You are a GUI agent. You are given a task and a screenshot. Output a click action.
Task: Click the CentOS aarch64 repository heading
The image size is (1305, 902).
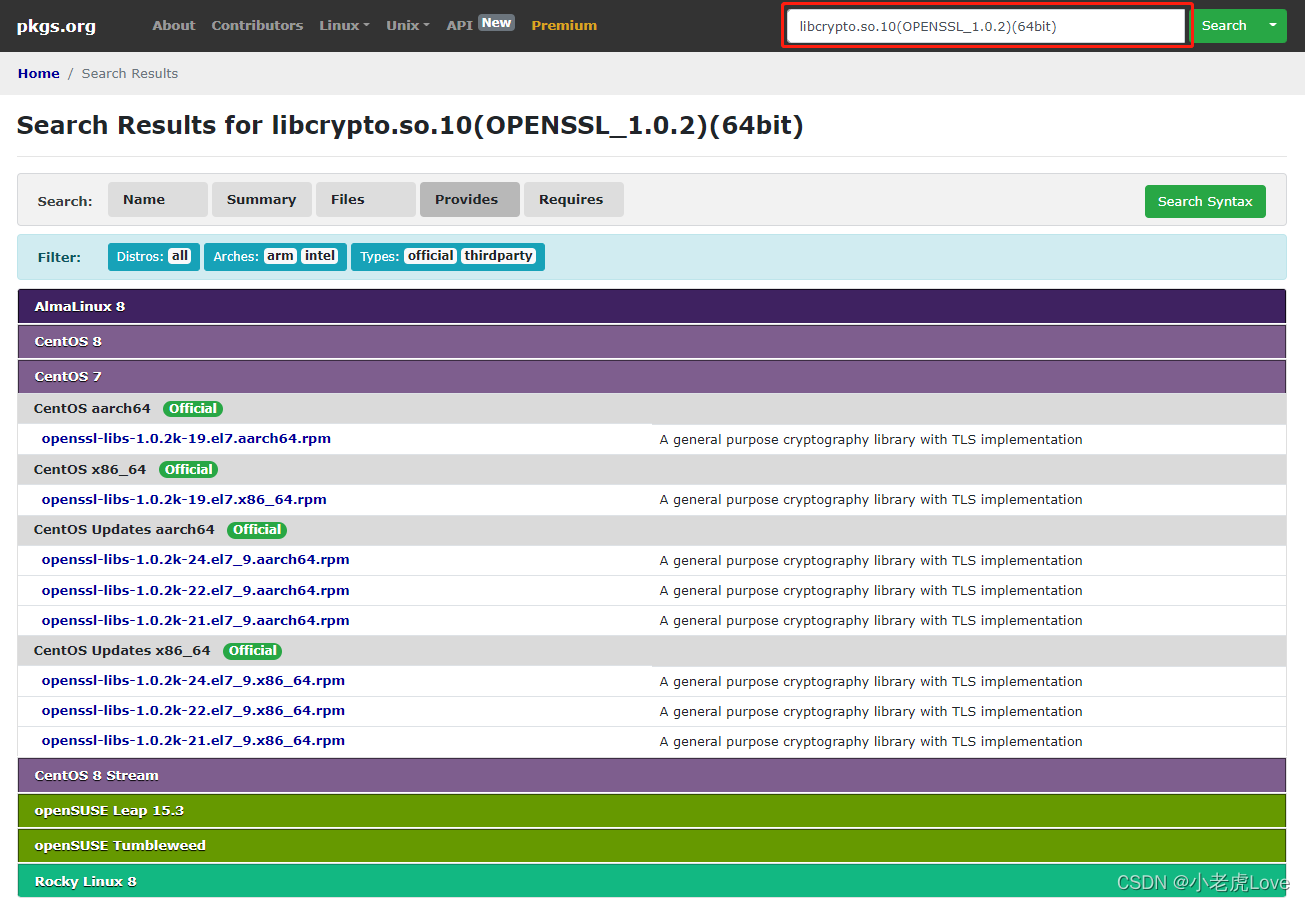pos(92,408)
